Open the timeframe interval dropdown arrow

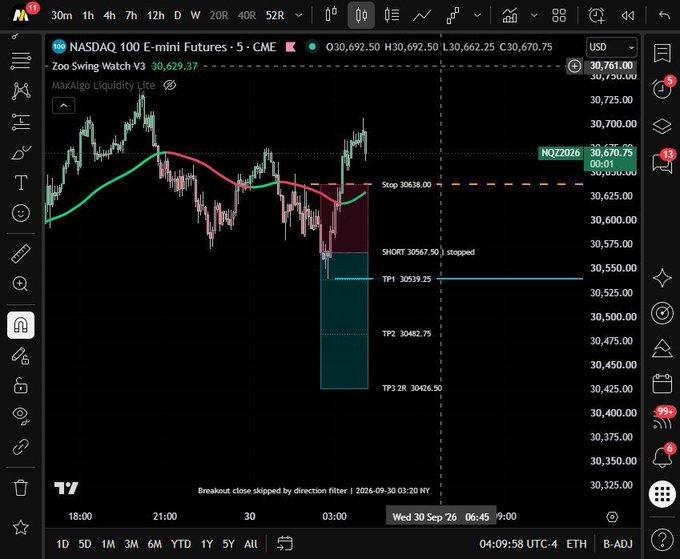tap(299, 16)
